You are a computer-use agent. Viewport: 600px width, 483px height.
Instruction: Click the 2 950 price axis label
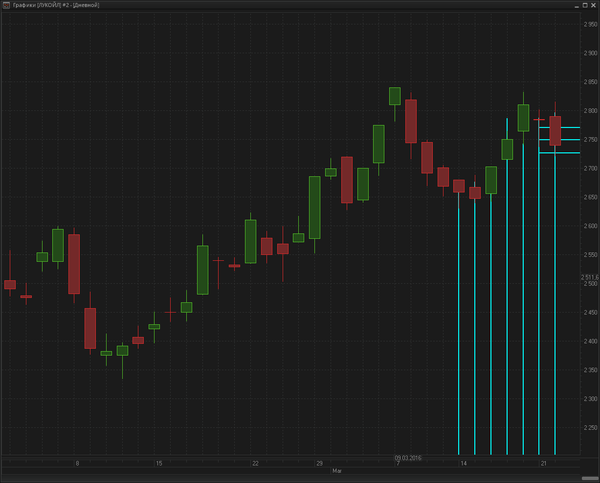click(590, 24)
